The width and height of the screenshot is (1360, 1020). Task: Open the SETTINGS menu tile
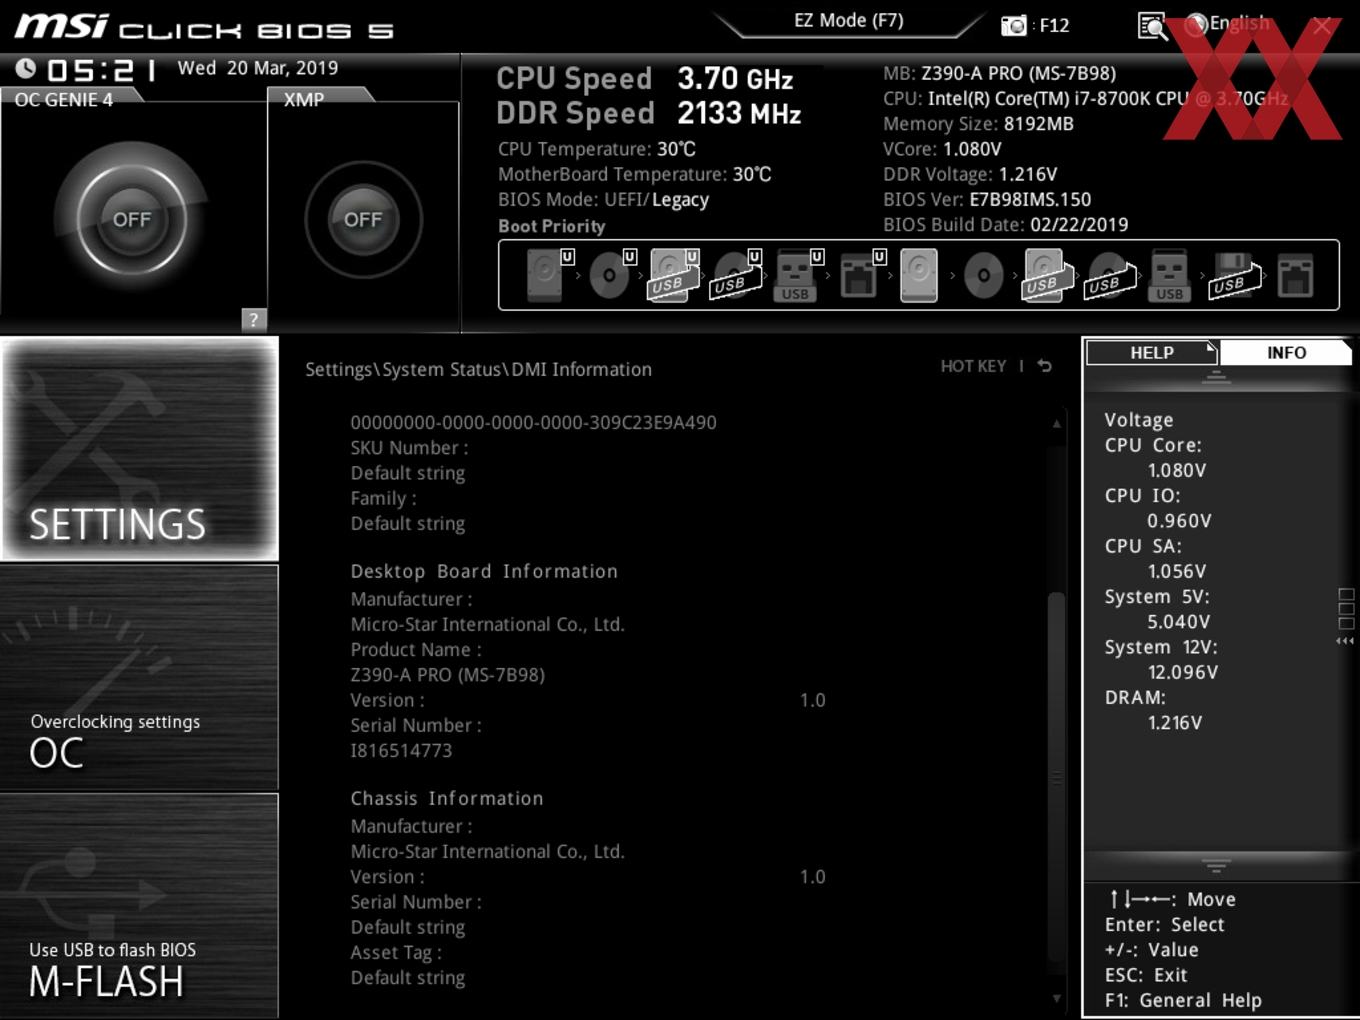140,449
